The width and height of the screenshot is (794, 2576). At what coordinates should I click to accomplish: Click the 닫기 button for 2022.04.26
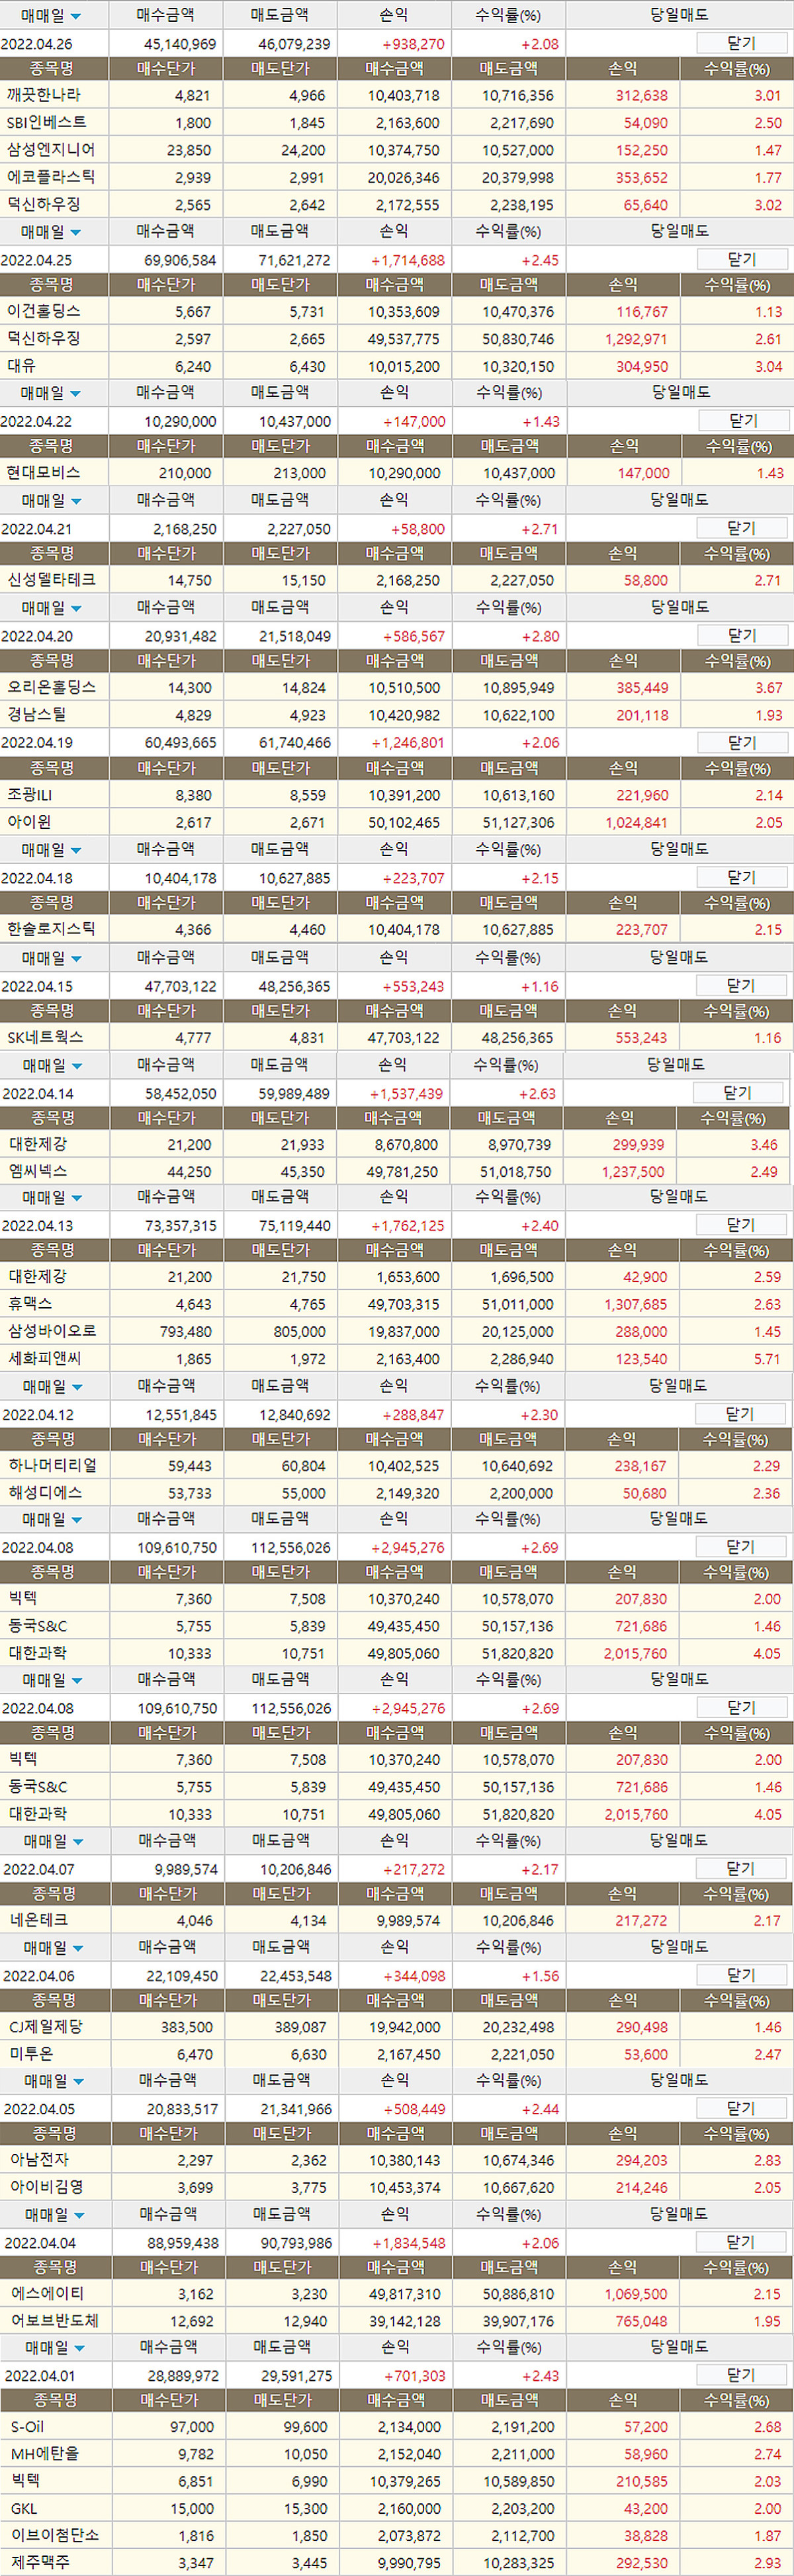point(741,44)
